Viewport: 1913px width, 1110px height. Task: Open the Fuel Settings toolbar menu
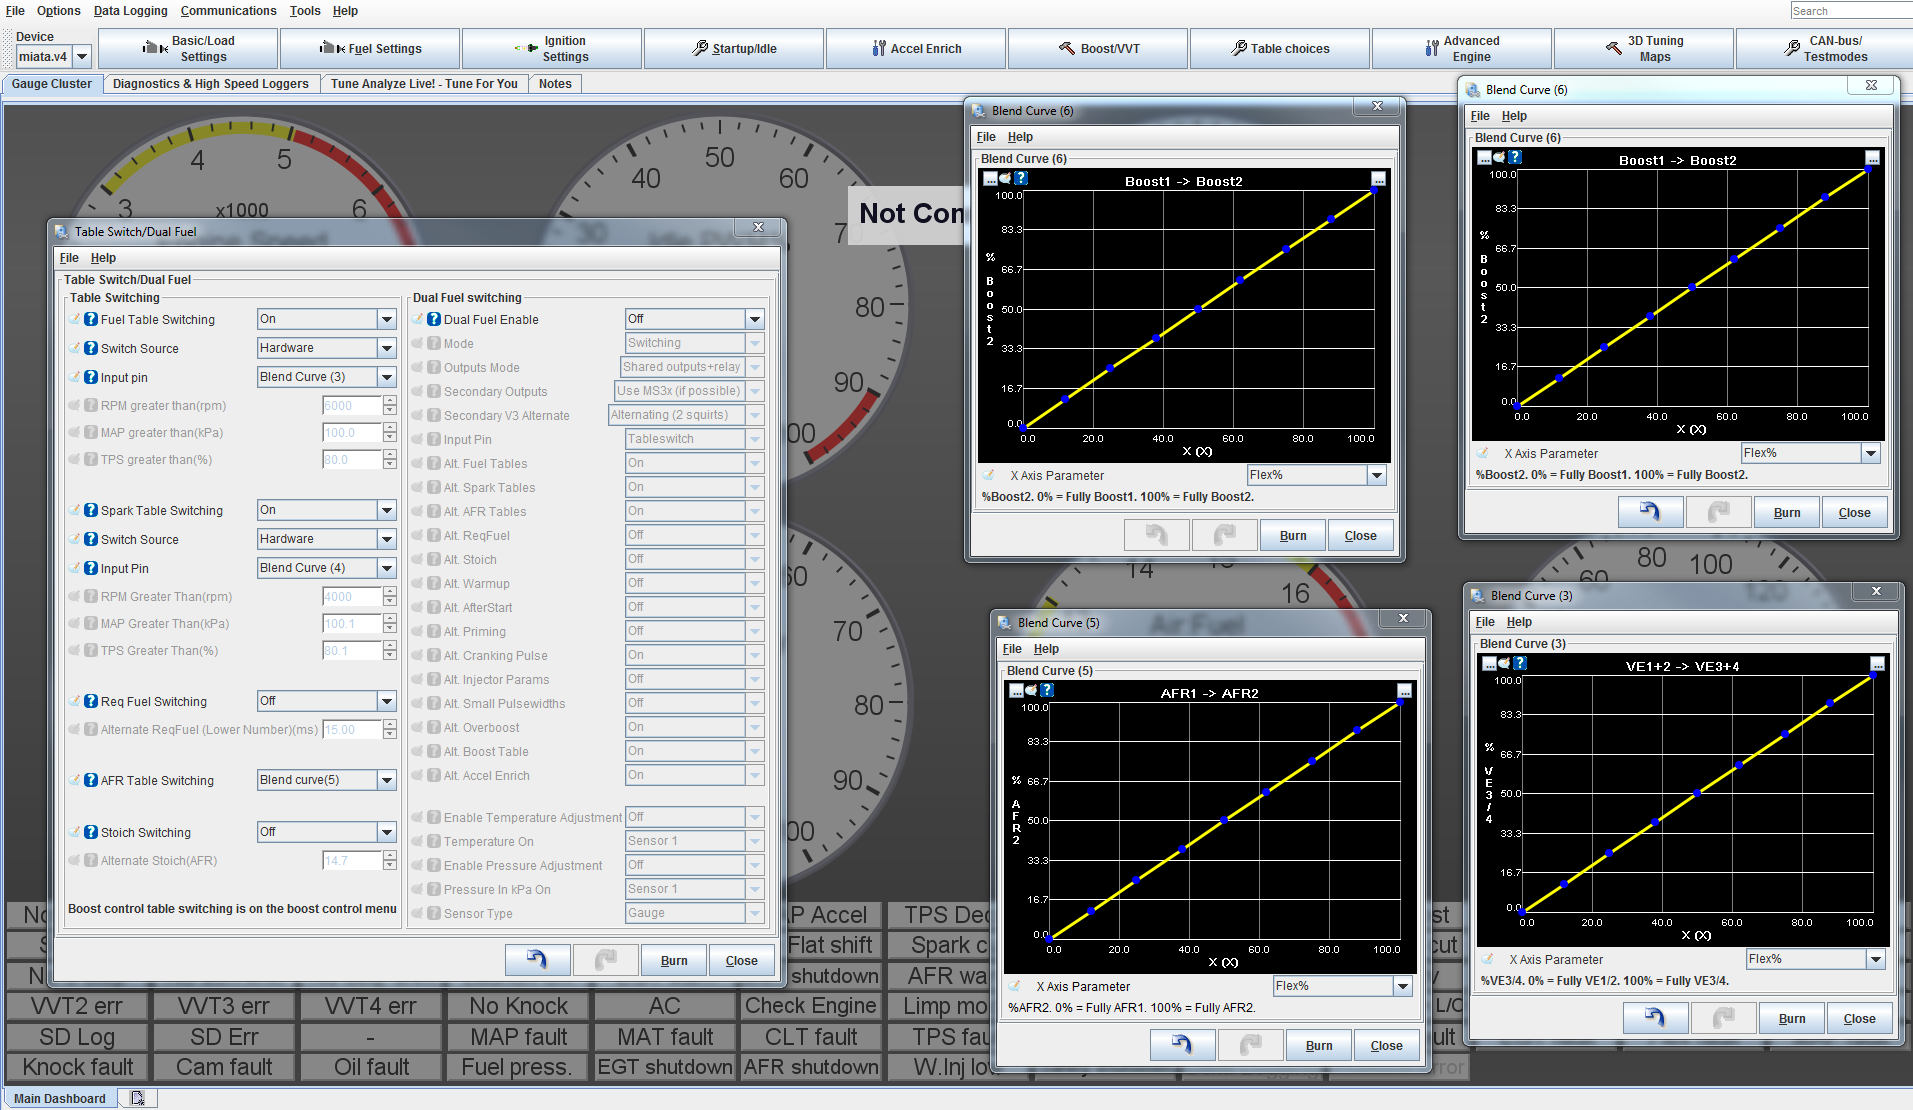[x=370, y=48]
